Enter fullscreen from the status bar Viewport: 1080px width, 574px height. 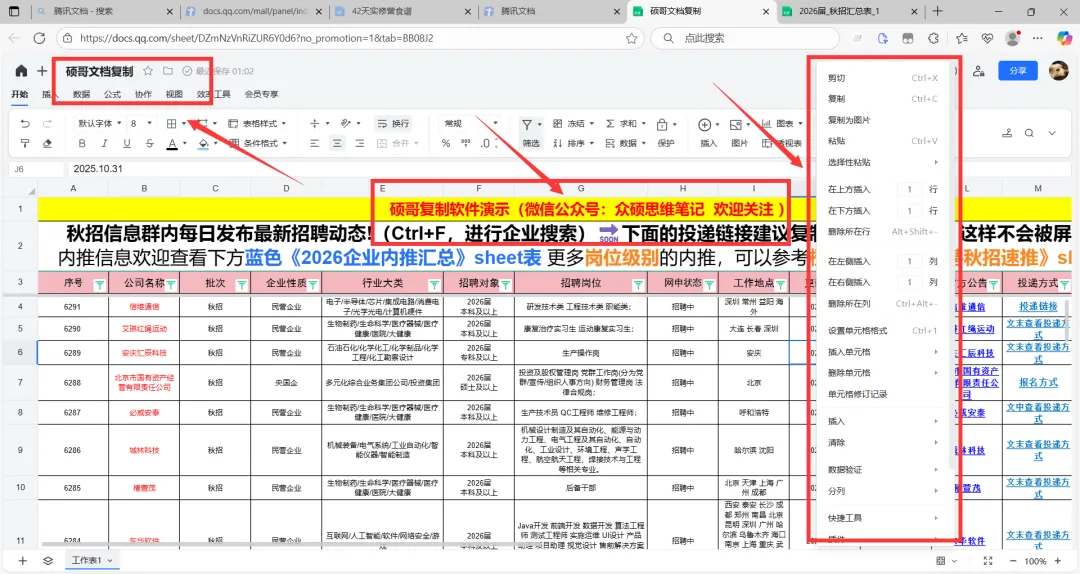(988, 561)
